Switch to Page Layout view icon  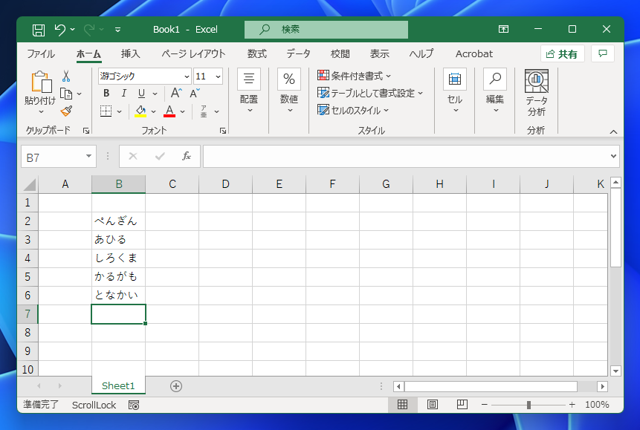(x=432, y=405)
